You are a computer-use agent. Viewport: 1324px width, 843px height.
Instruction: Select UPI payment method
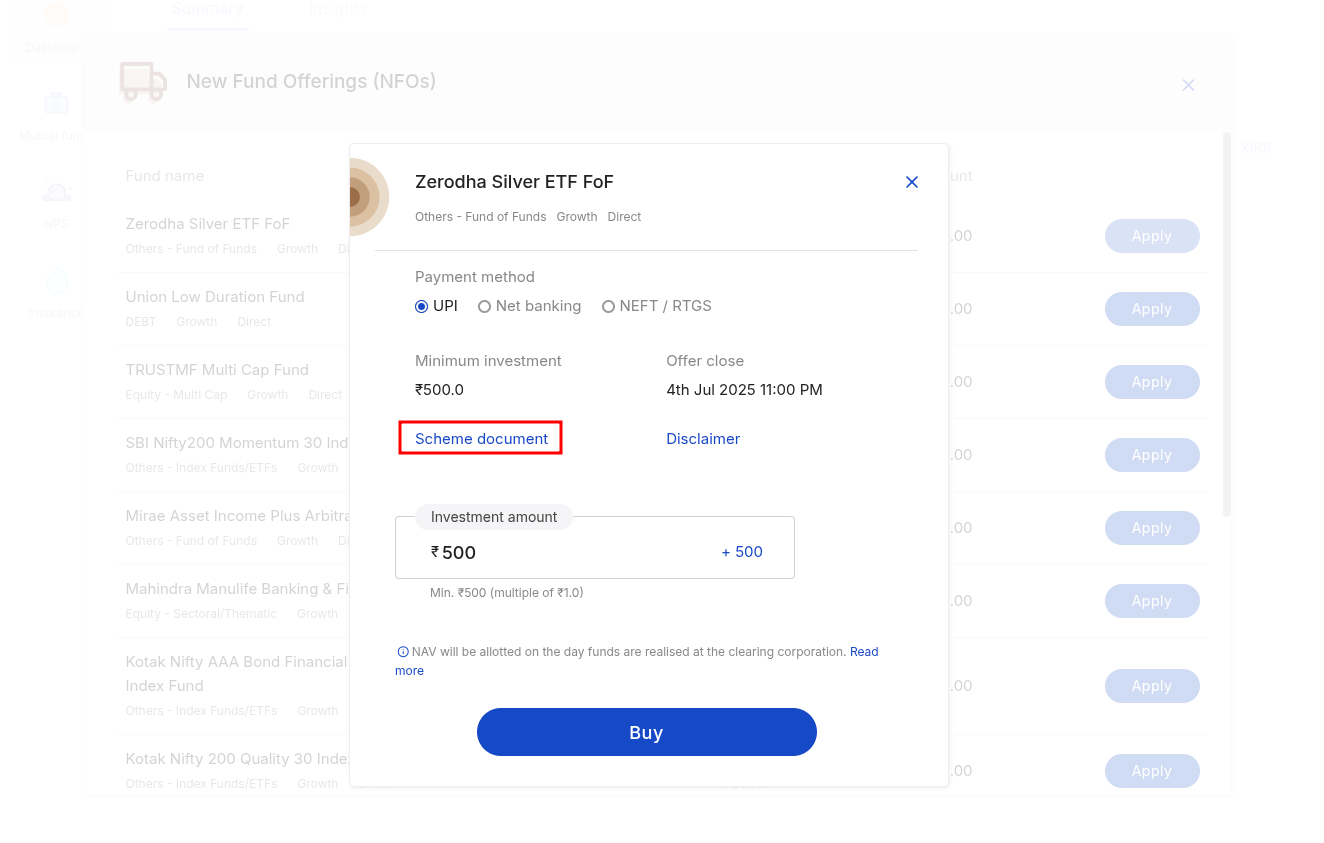point(436,306)
